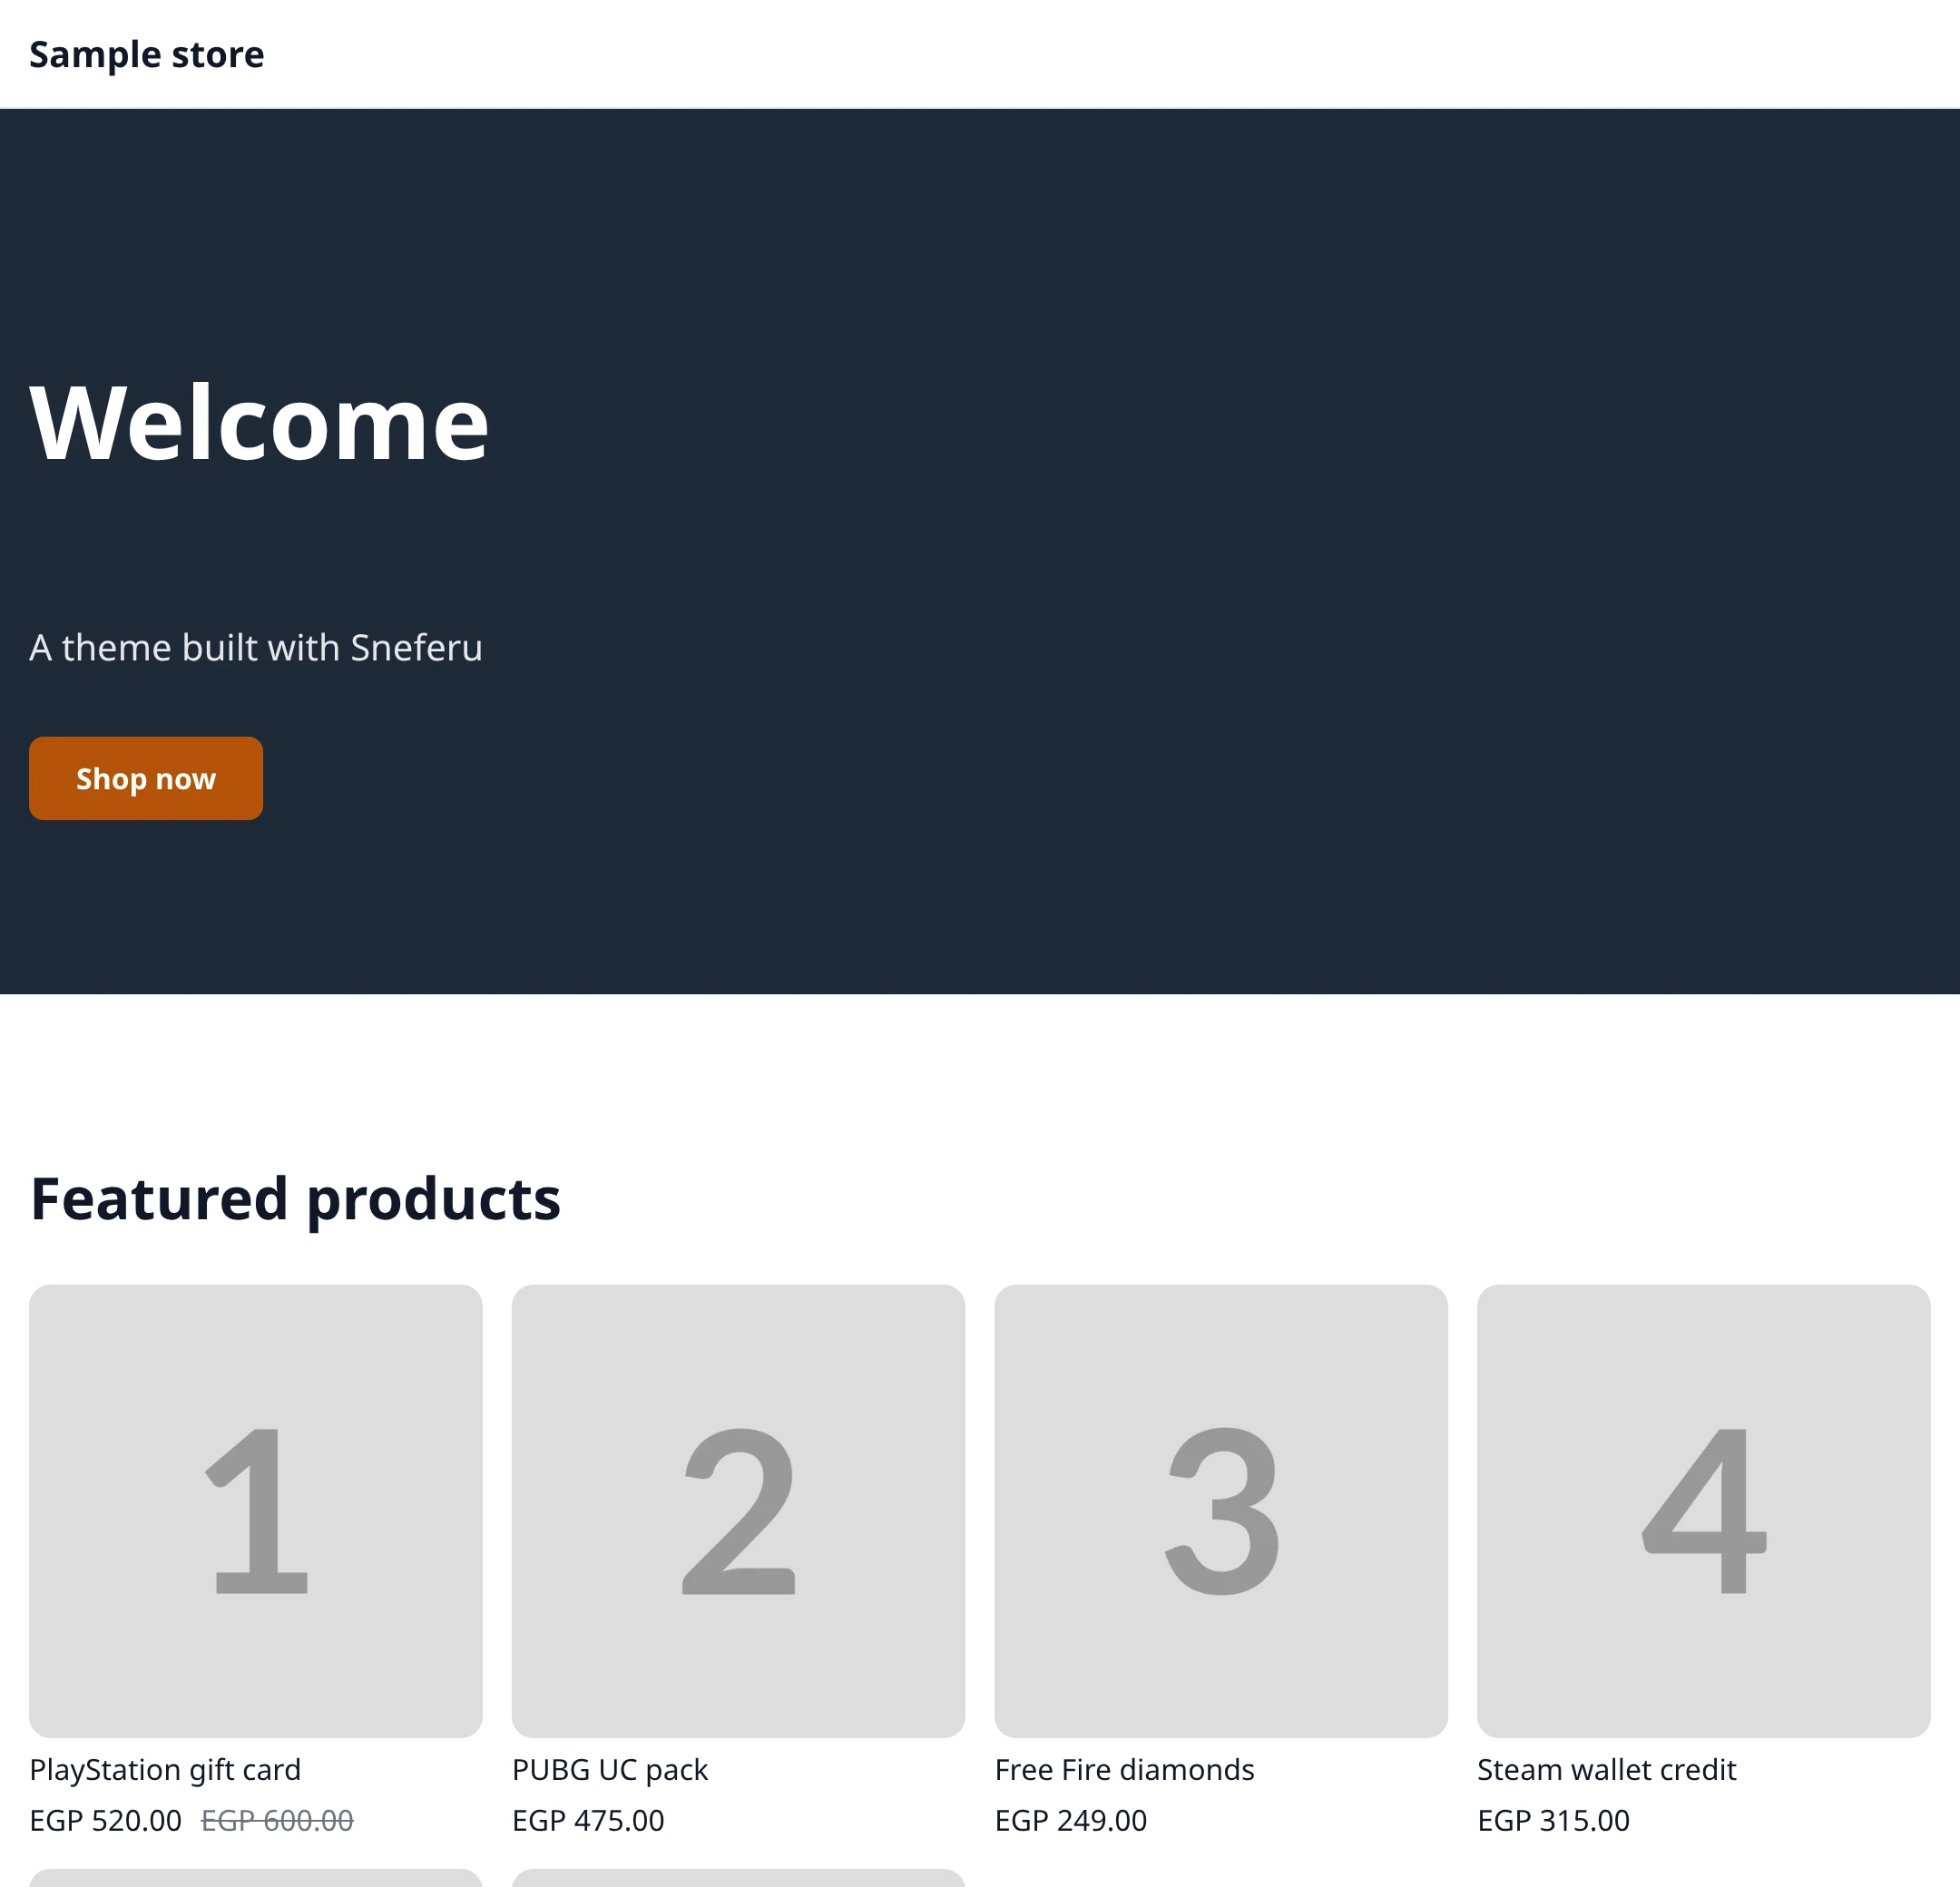The height and width of the screenshot is (1887, 1960).
Task: Click the 'A theme built with Sneferu' text
Action: [x=256, y=648]
